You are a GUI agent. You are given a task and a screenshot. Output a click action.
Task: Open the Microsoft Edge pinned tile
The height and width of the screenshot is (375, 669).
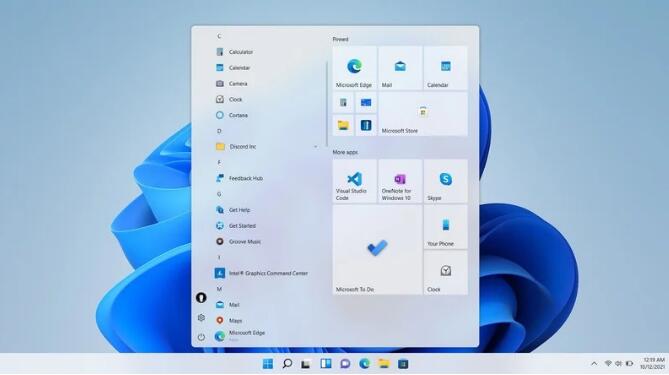(354, 68)
